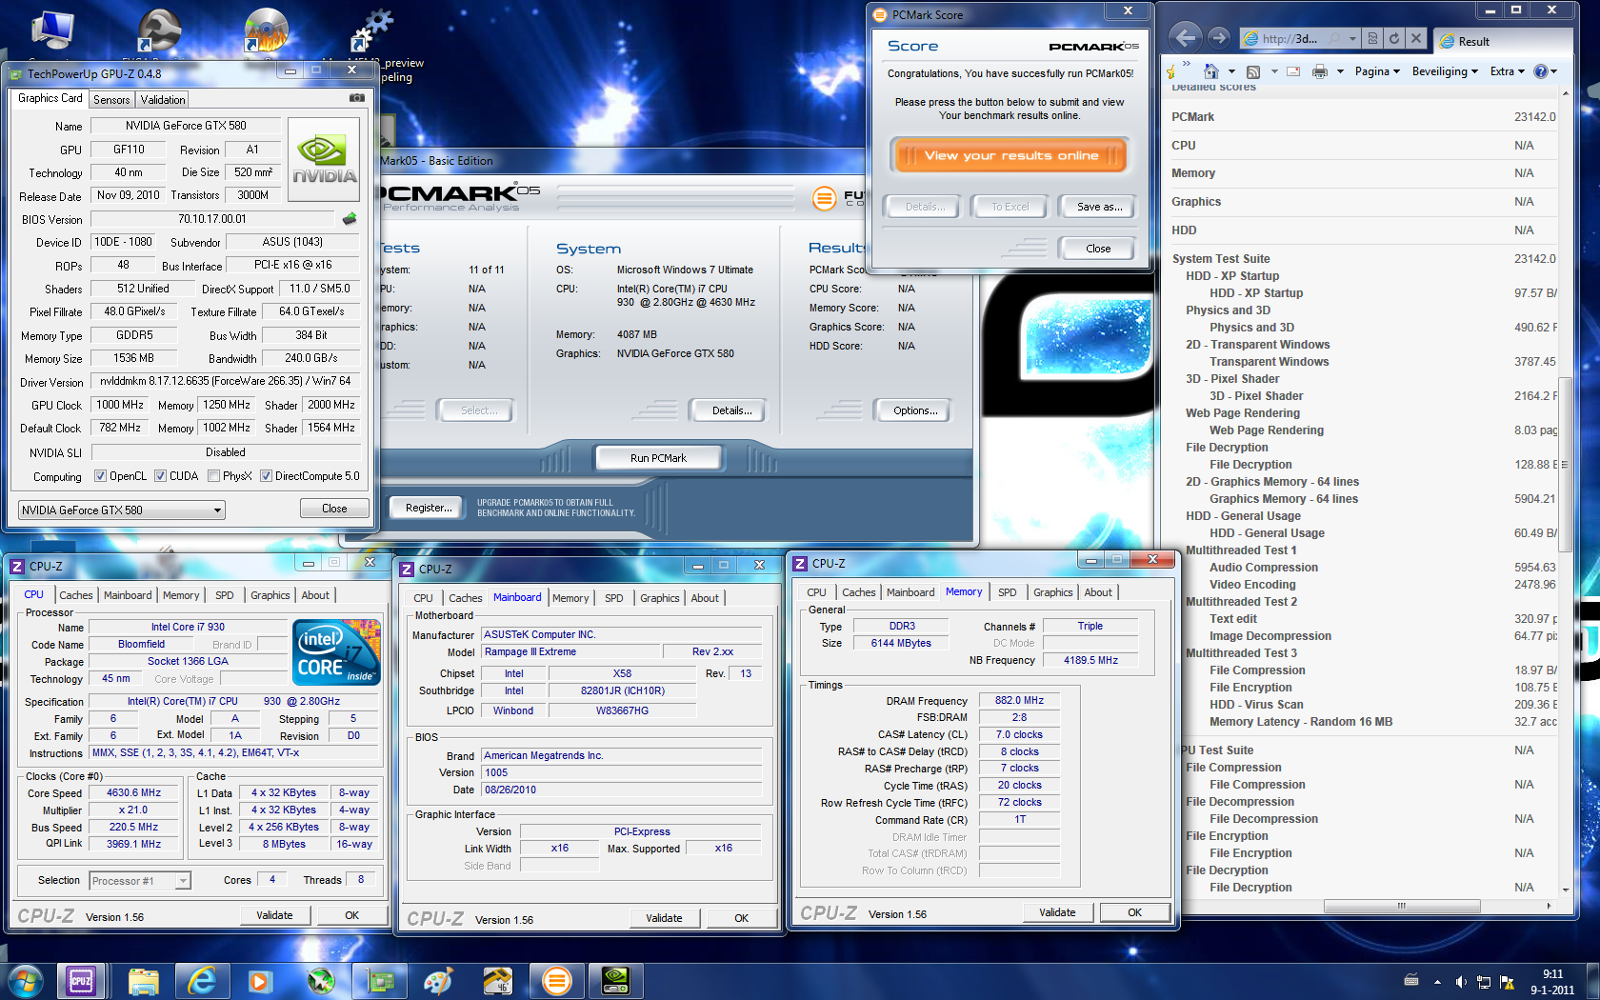
Task: Open the Extra menu dropdown in IE
Action: [1507, 71]
